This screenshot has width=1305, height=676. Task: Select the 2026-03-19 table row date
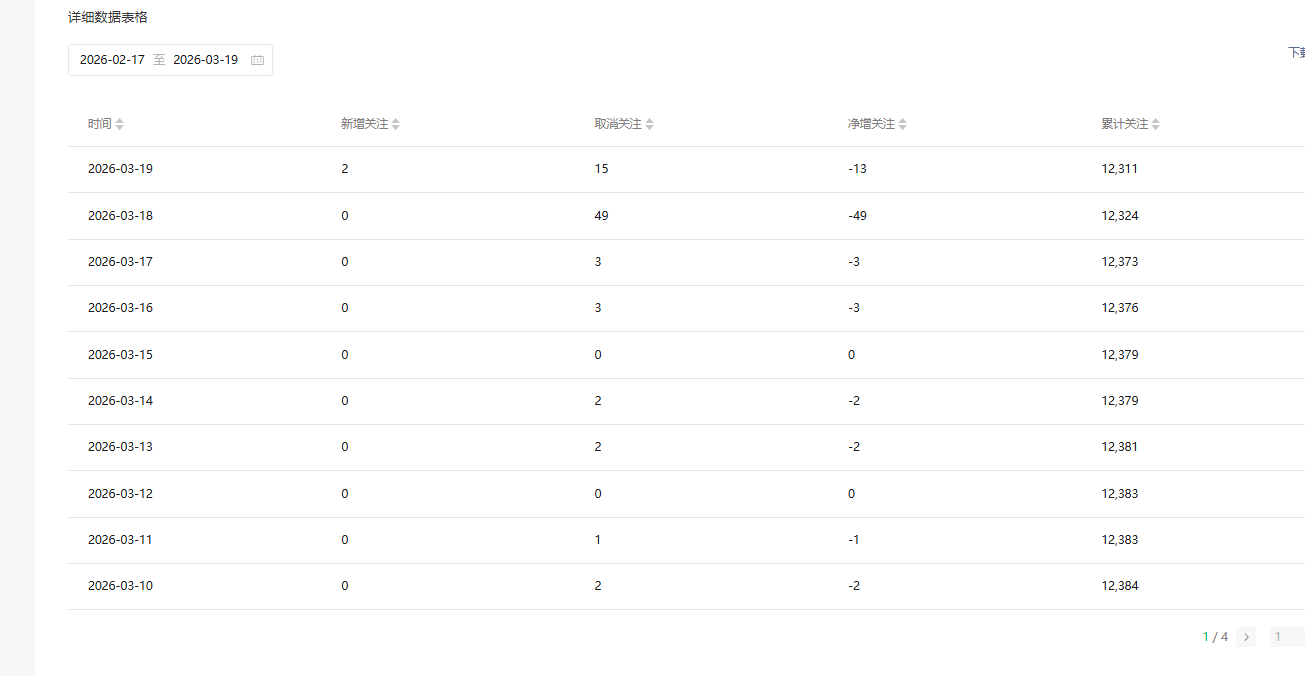coord(120,169)
